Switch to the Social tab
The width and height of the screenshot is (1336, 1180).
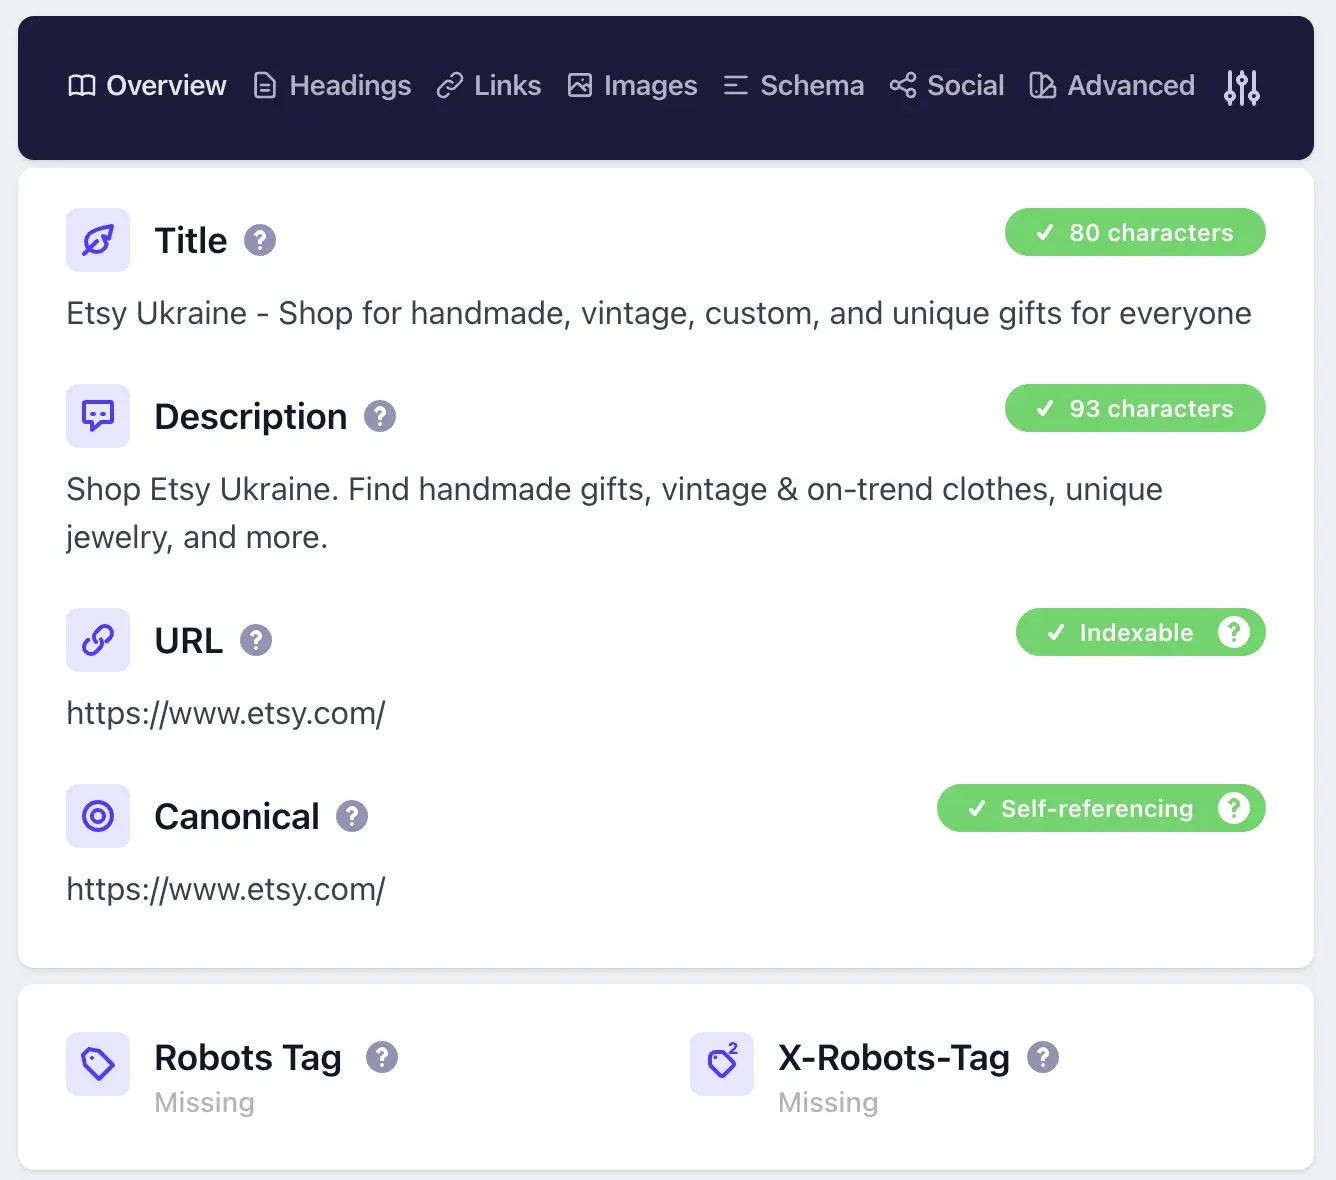[x=946, y=86]
